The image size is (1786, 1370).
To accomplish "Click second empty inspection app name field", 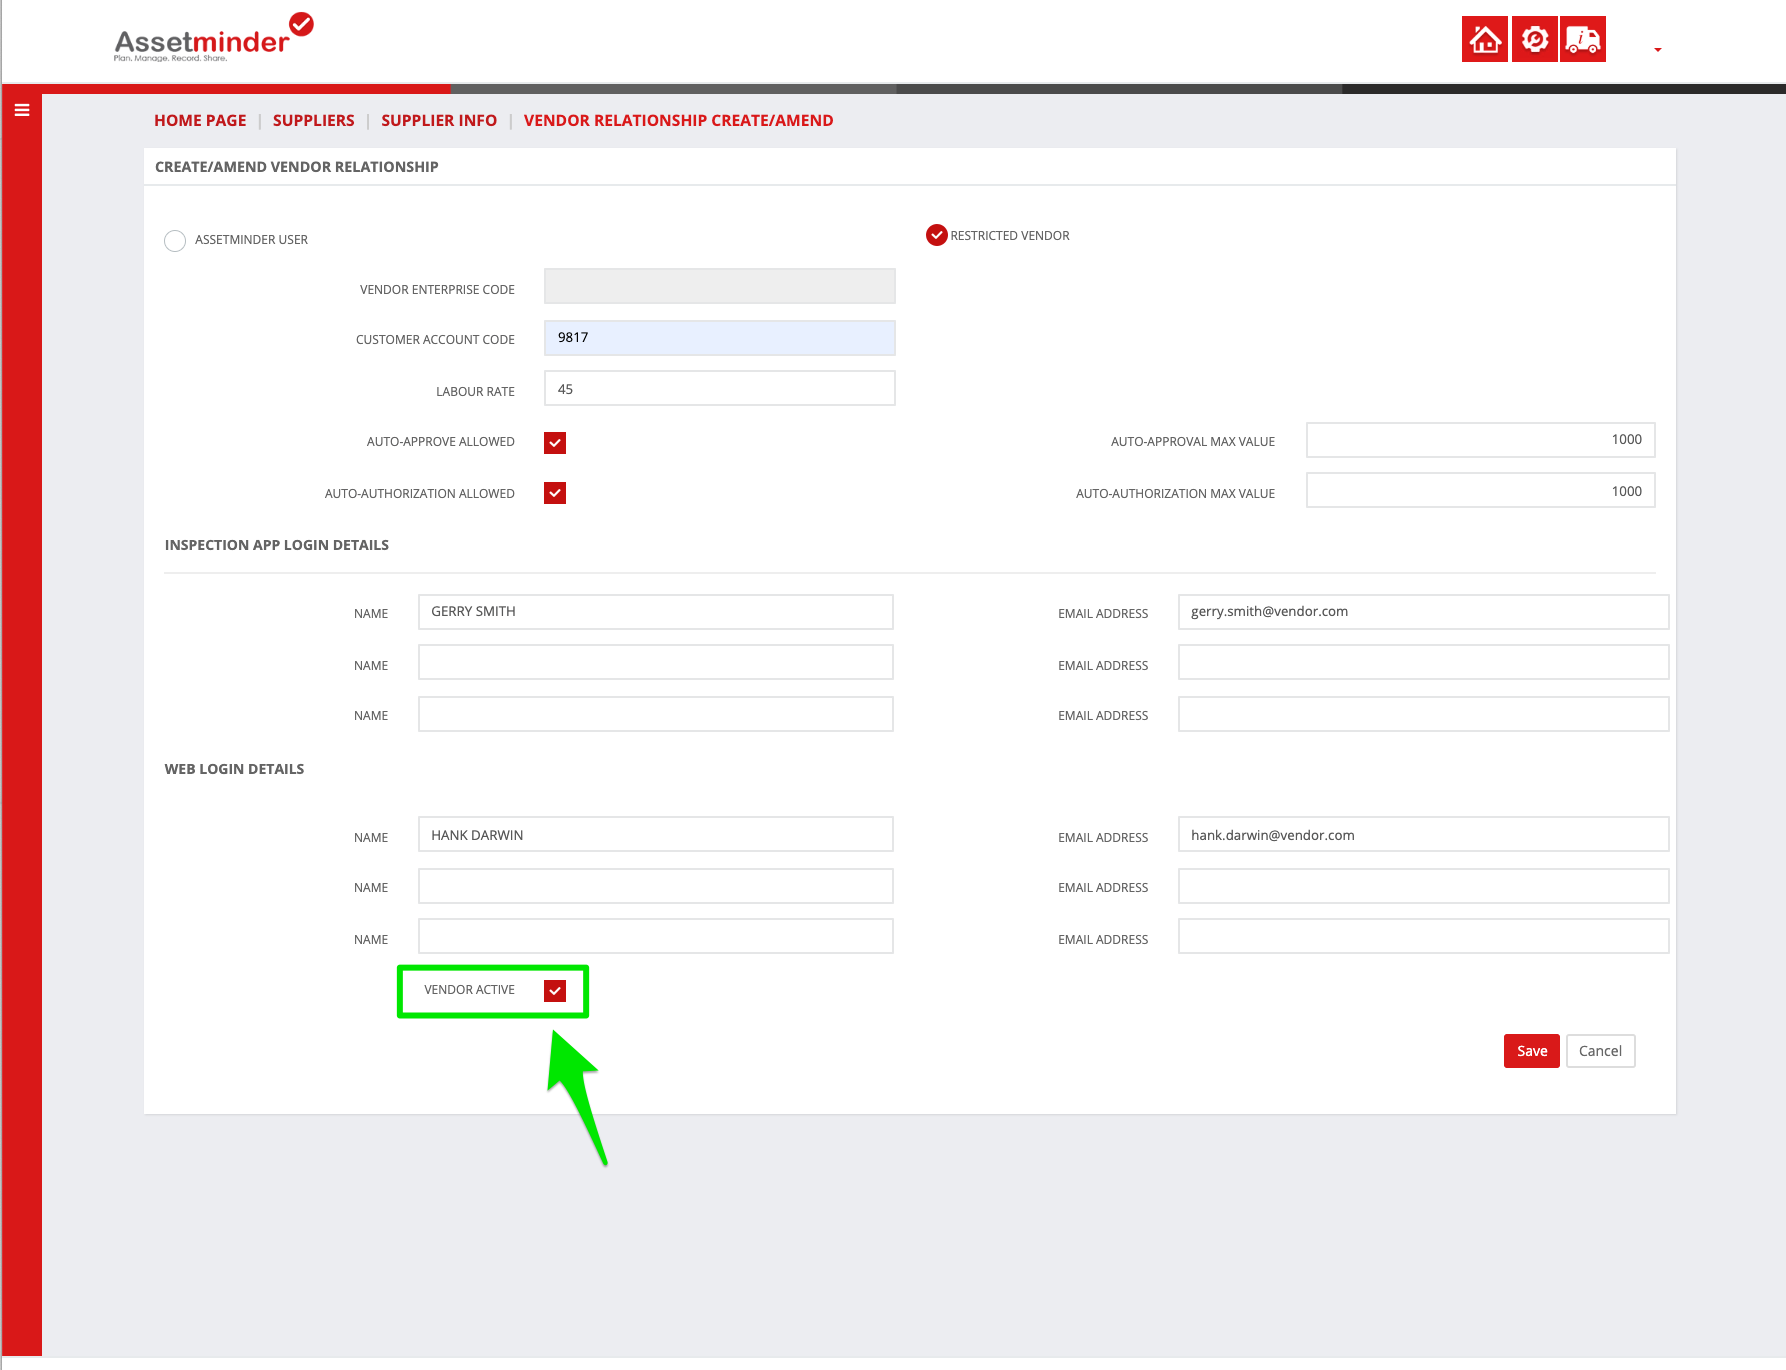I will pos(656,662).
